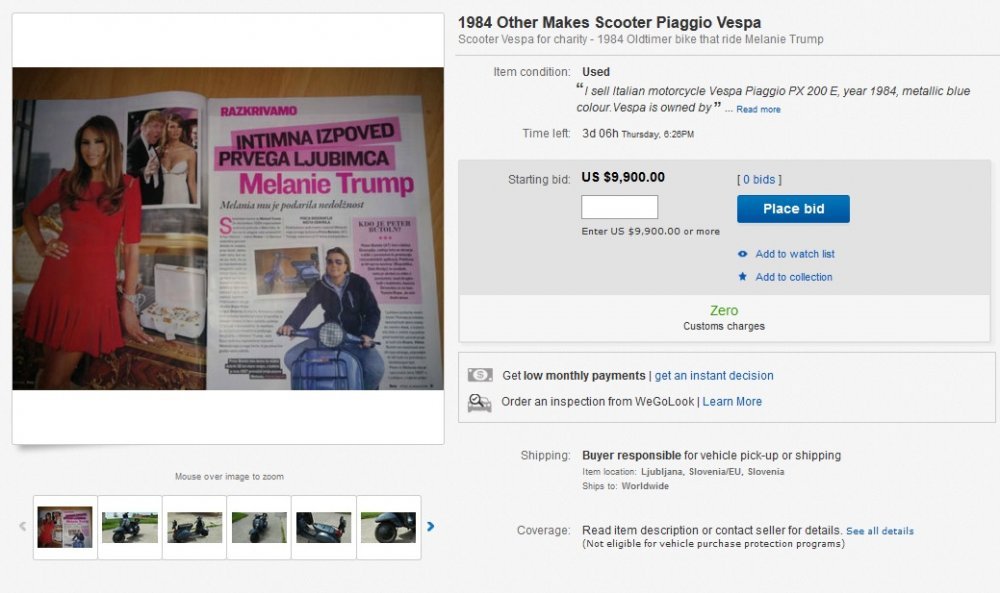Click the eye icon beside Add to watch list
The image size is (1000, 593).
point(742,254)
